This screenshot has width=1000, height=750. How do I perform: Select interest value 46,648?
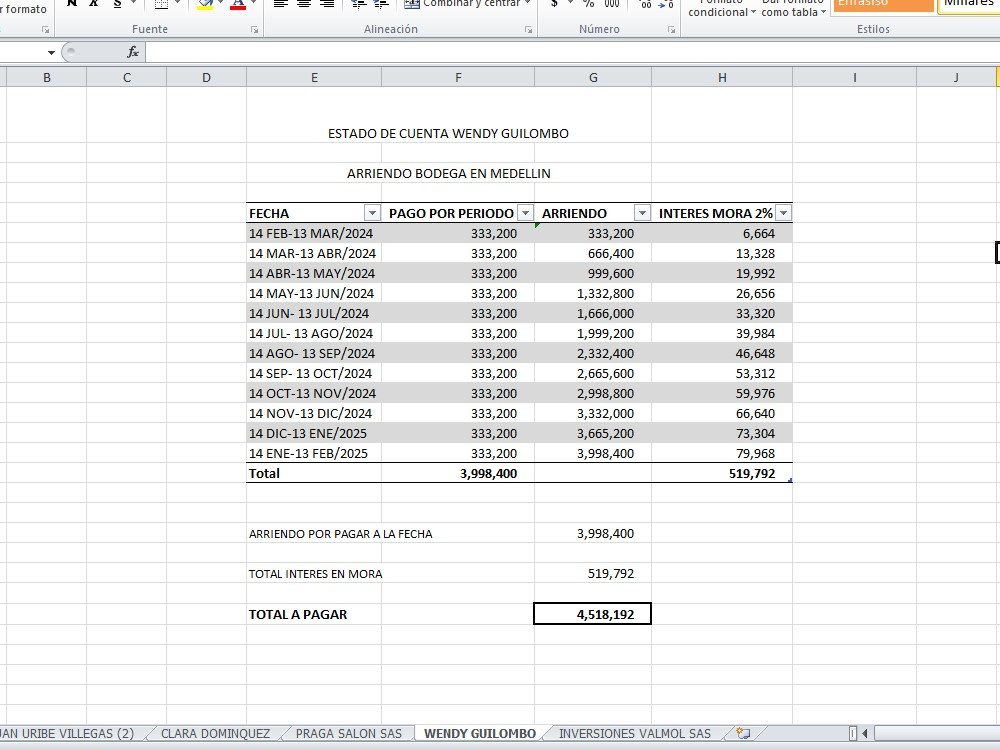tap(722, 353)
